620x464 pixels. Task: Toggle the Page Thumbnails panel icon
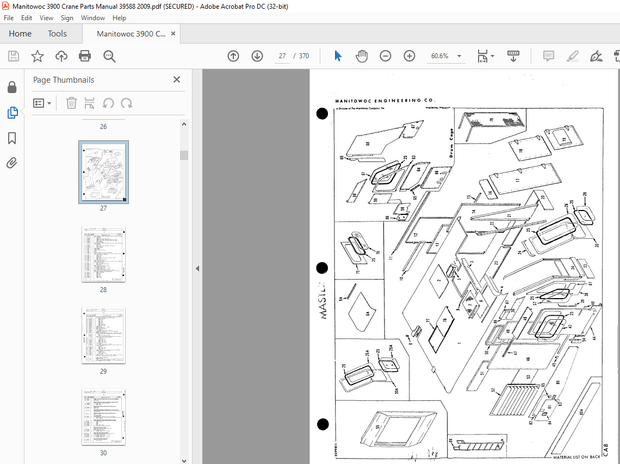point(12,113)
